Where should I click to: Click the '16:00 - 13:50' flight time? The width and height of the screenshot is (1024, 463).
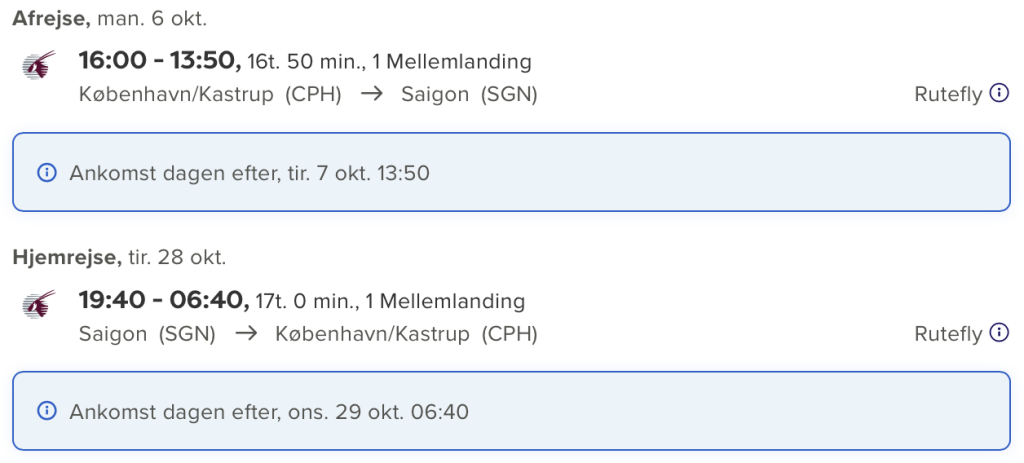(159, 61)
